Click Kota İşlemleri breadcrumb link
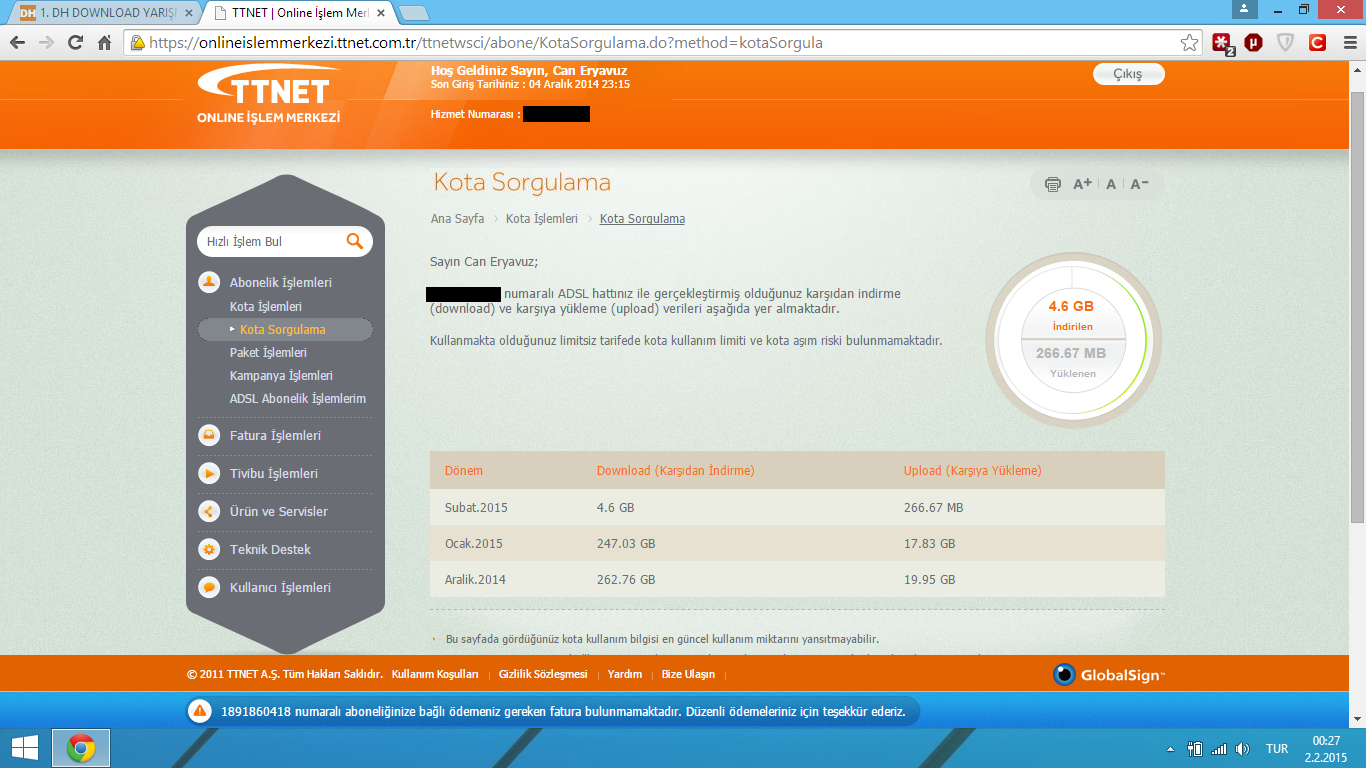The image size is (1366, 768). tap(542, 218)
